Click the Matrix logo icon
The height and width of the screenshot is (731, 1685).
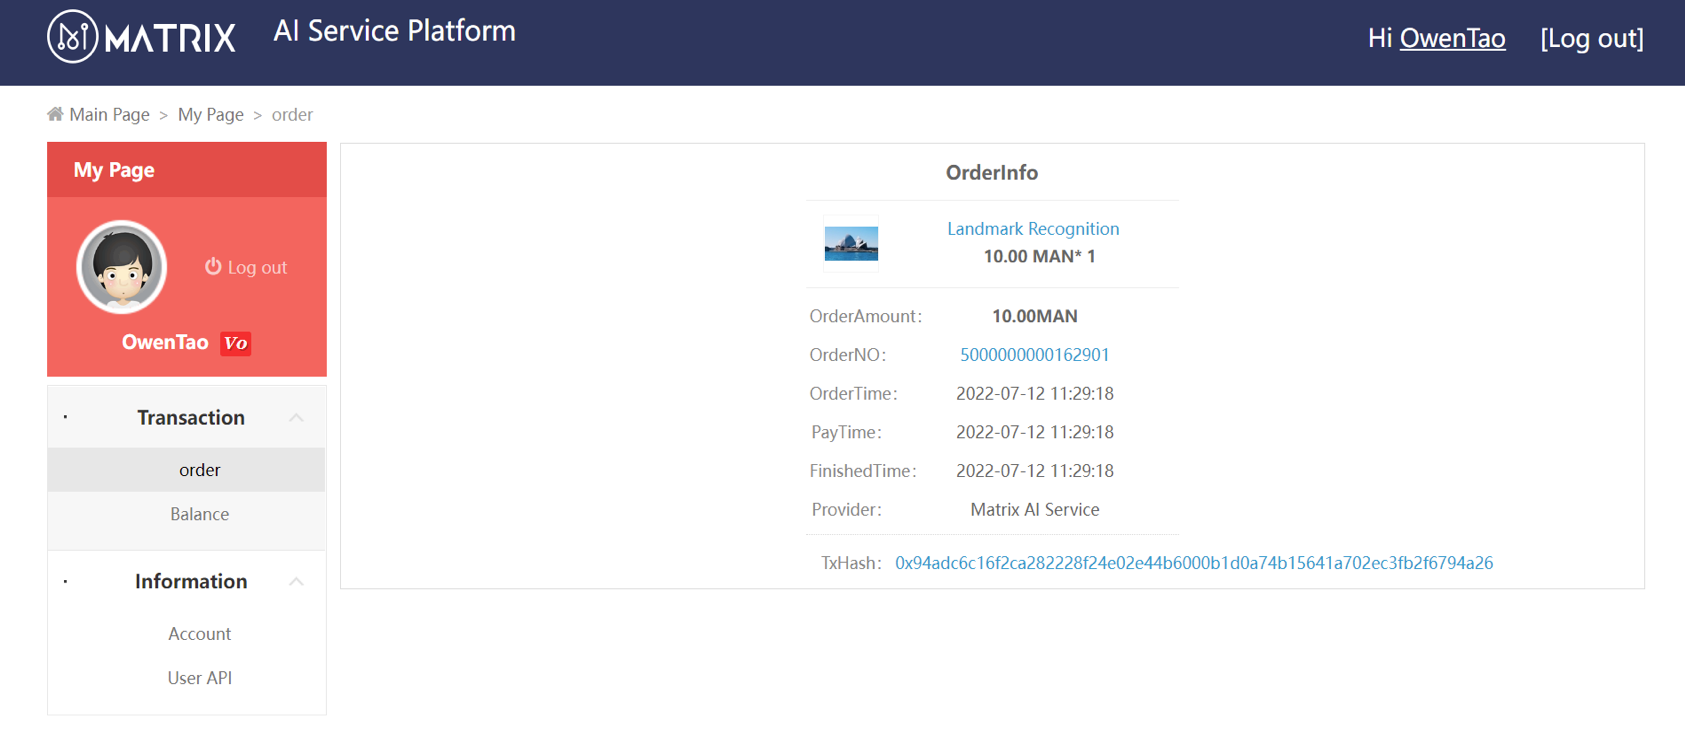click(x=72, y=37)
